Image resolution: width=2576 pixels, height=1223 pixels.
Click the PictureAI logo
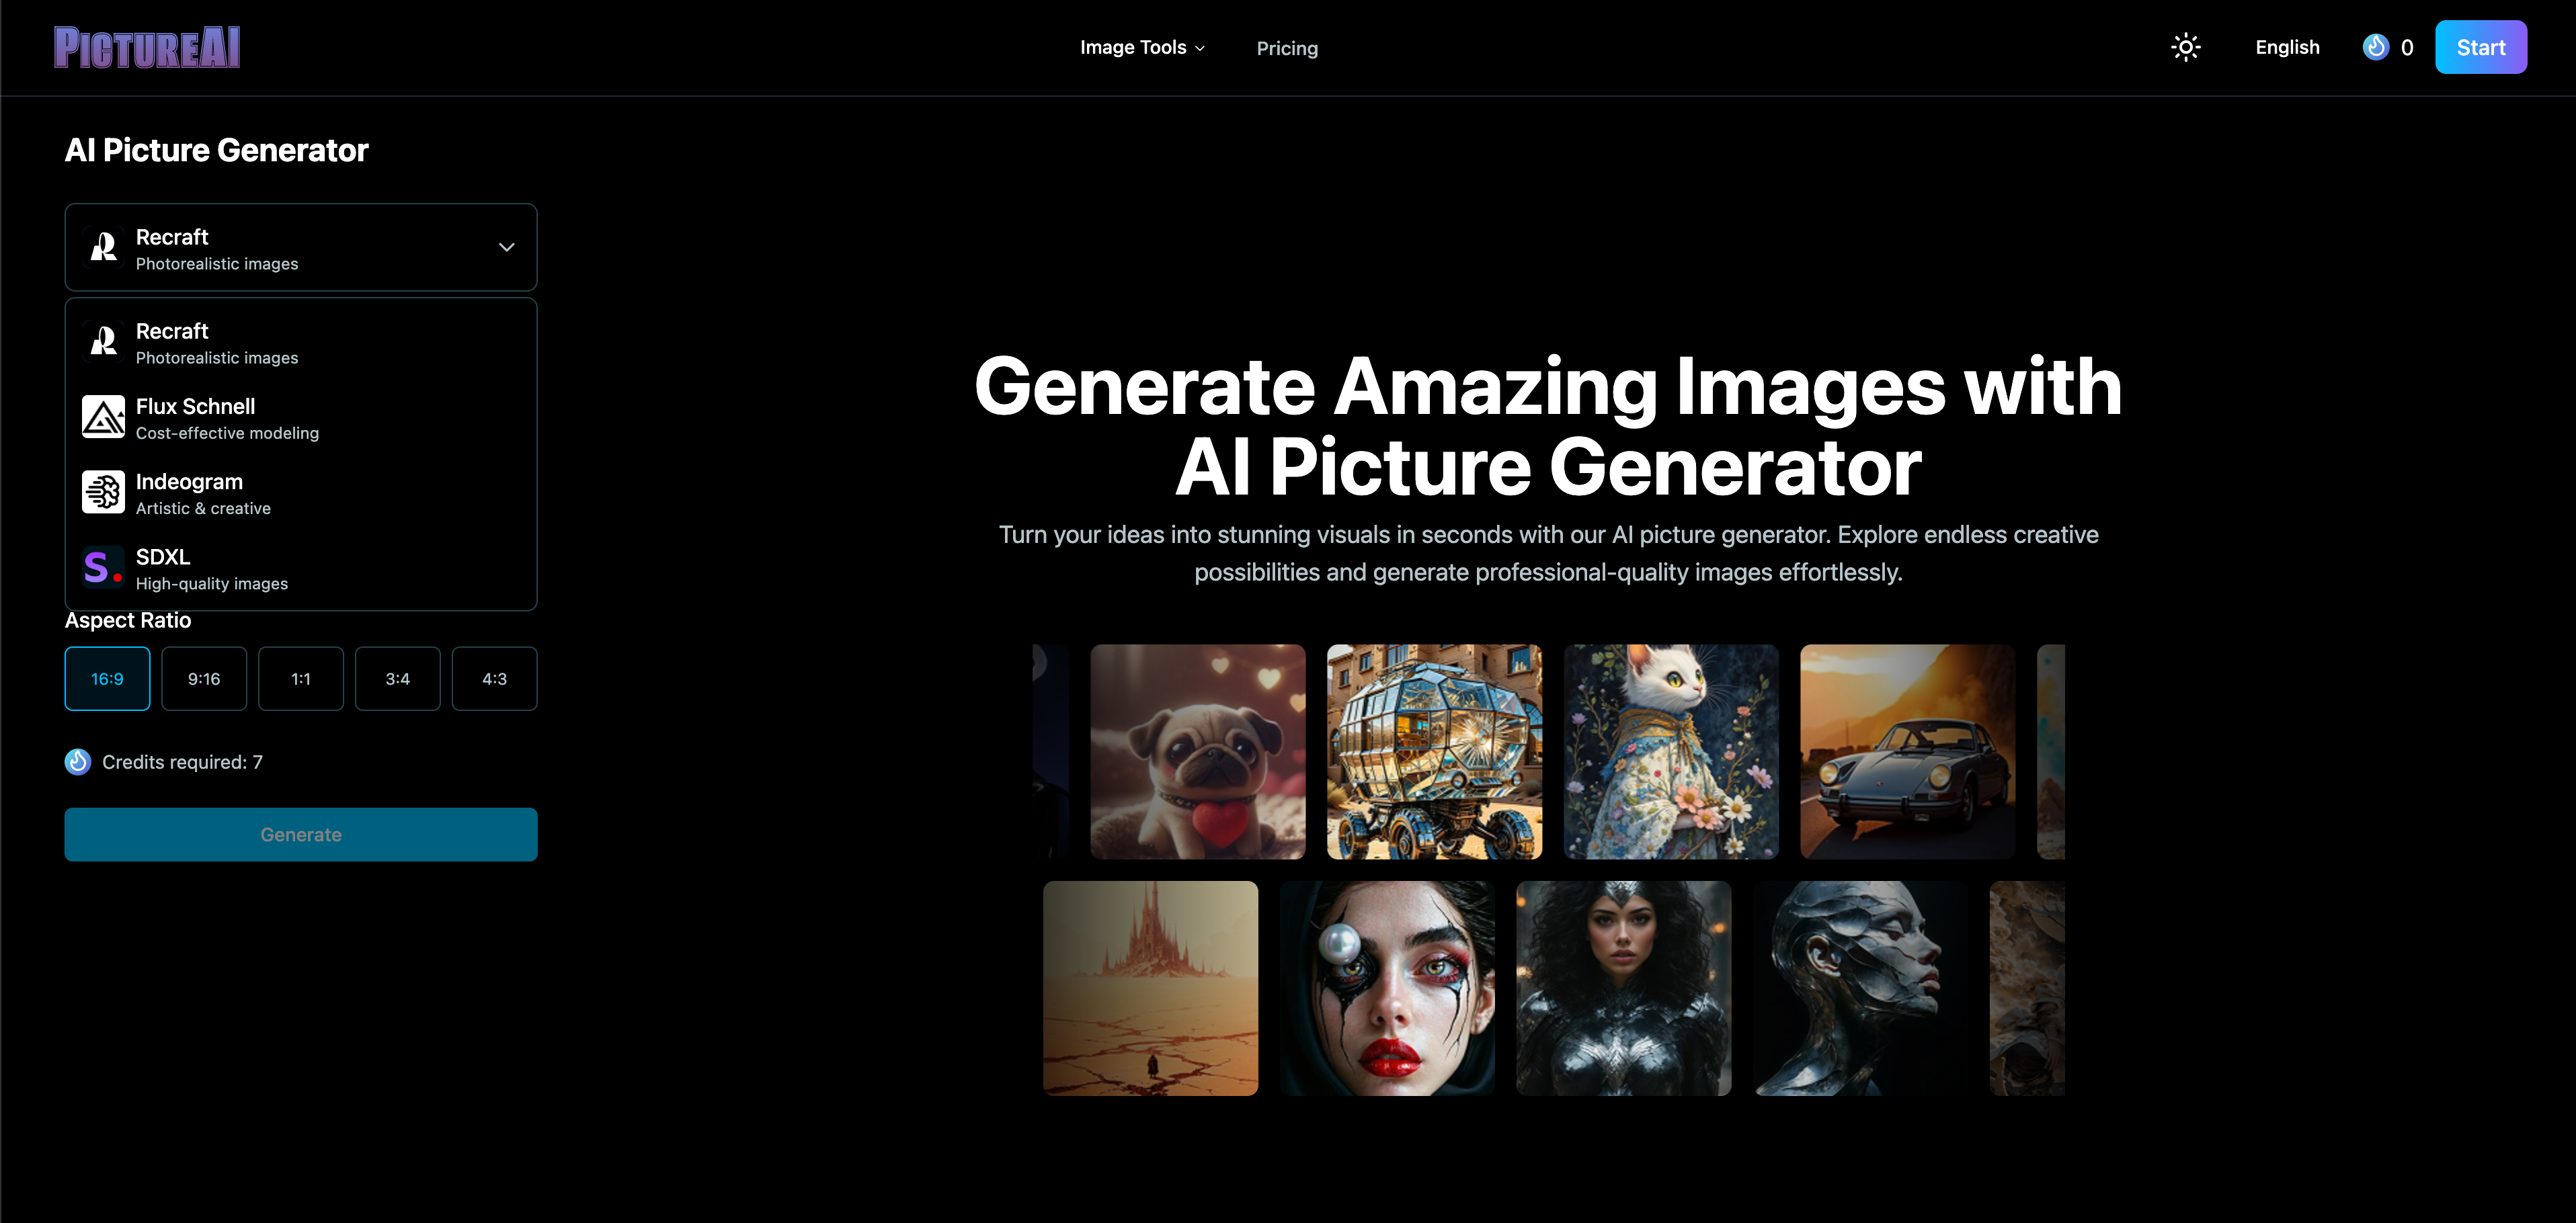pos(146,46)
